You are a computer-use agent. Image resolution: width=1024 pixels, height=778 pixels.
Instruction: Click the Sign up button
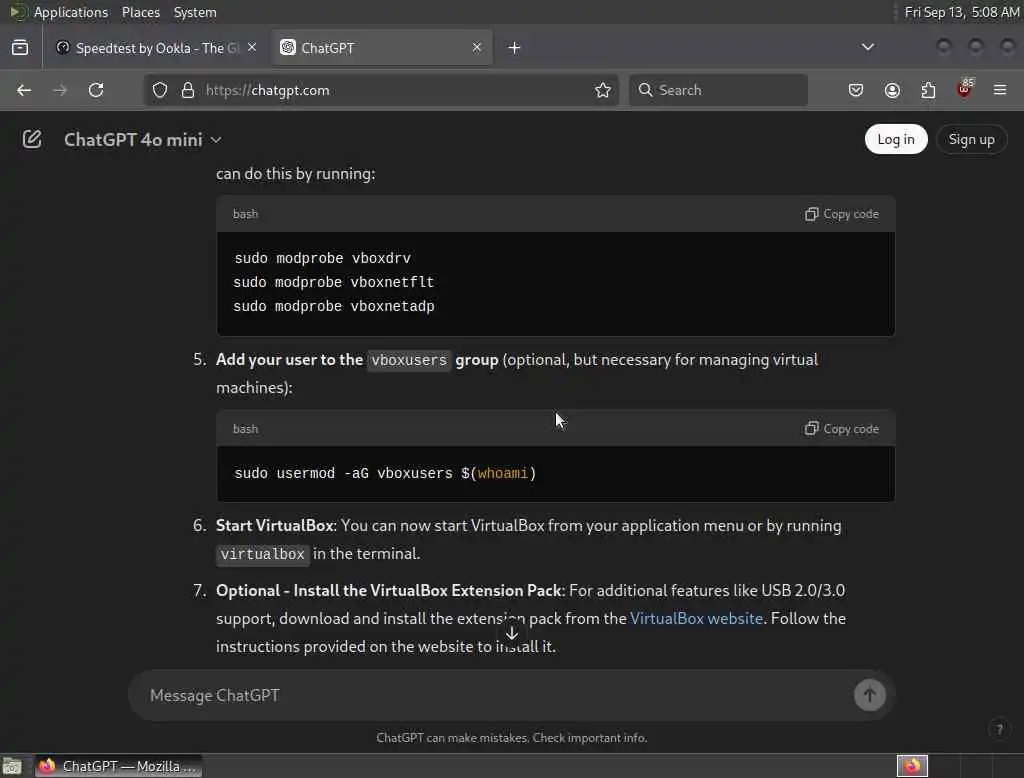coord(972,139)
